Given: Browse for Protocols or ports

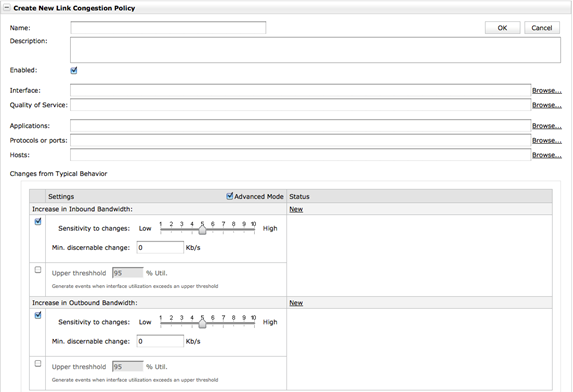Looking at the screenshot, I should [x=546, y=140].
